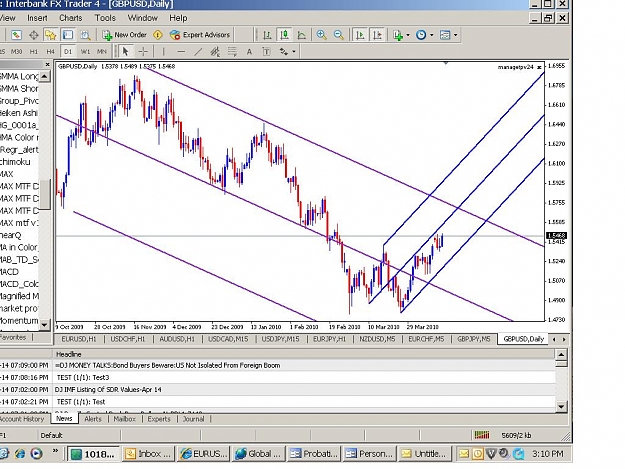Open the Help menu
Image resolution: width=625 pixels, height=469 pixels.
[x=178, y=18]
